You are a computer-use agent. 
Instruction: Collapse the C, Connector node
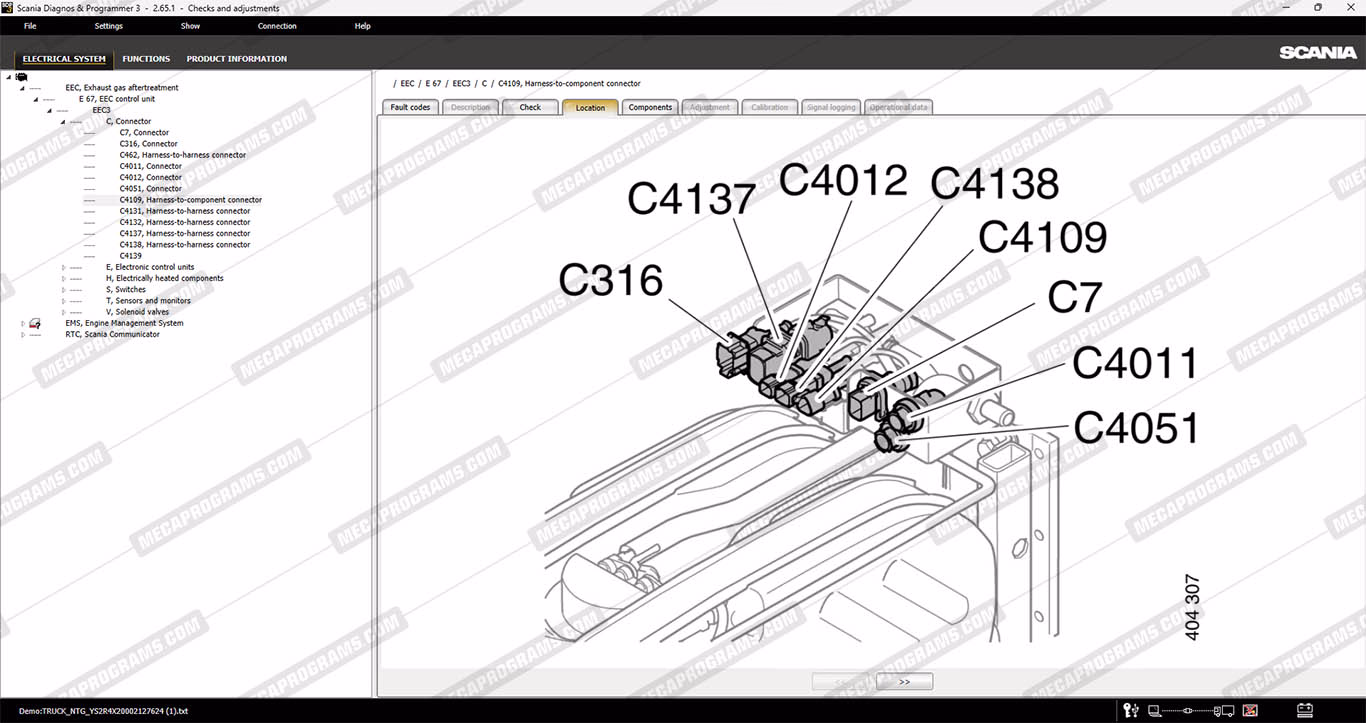click(x=62, y=121)
